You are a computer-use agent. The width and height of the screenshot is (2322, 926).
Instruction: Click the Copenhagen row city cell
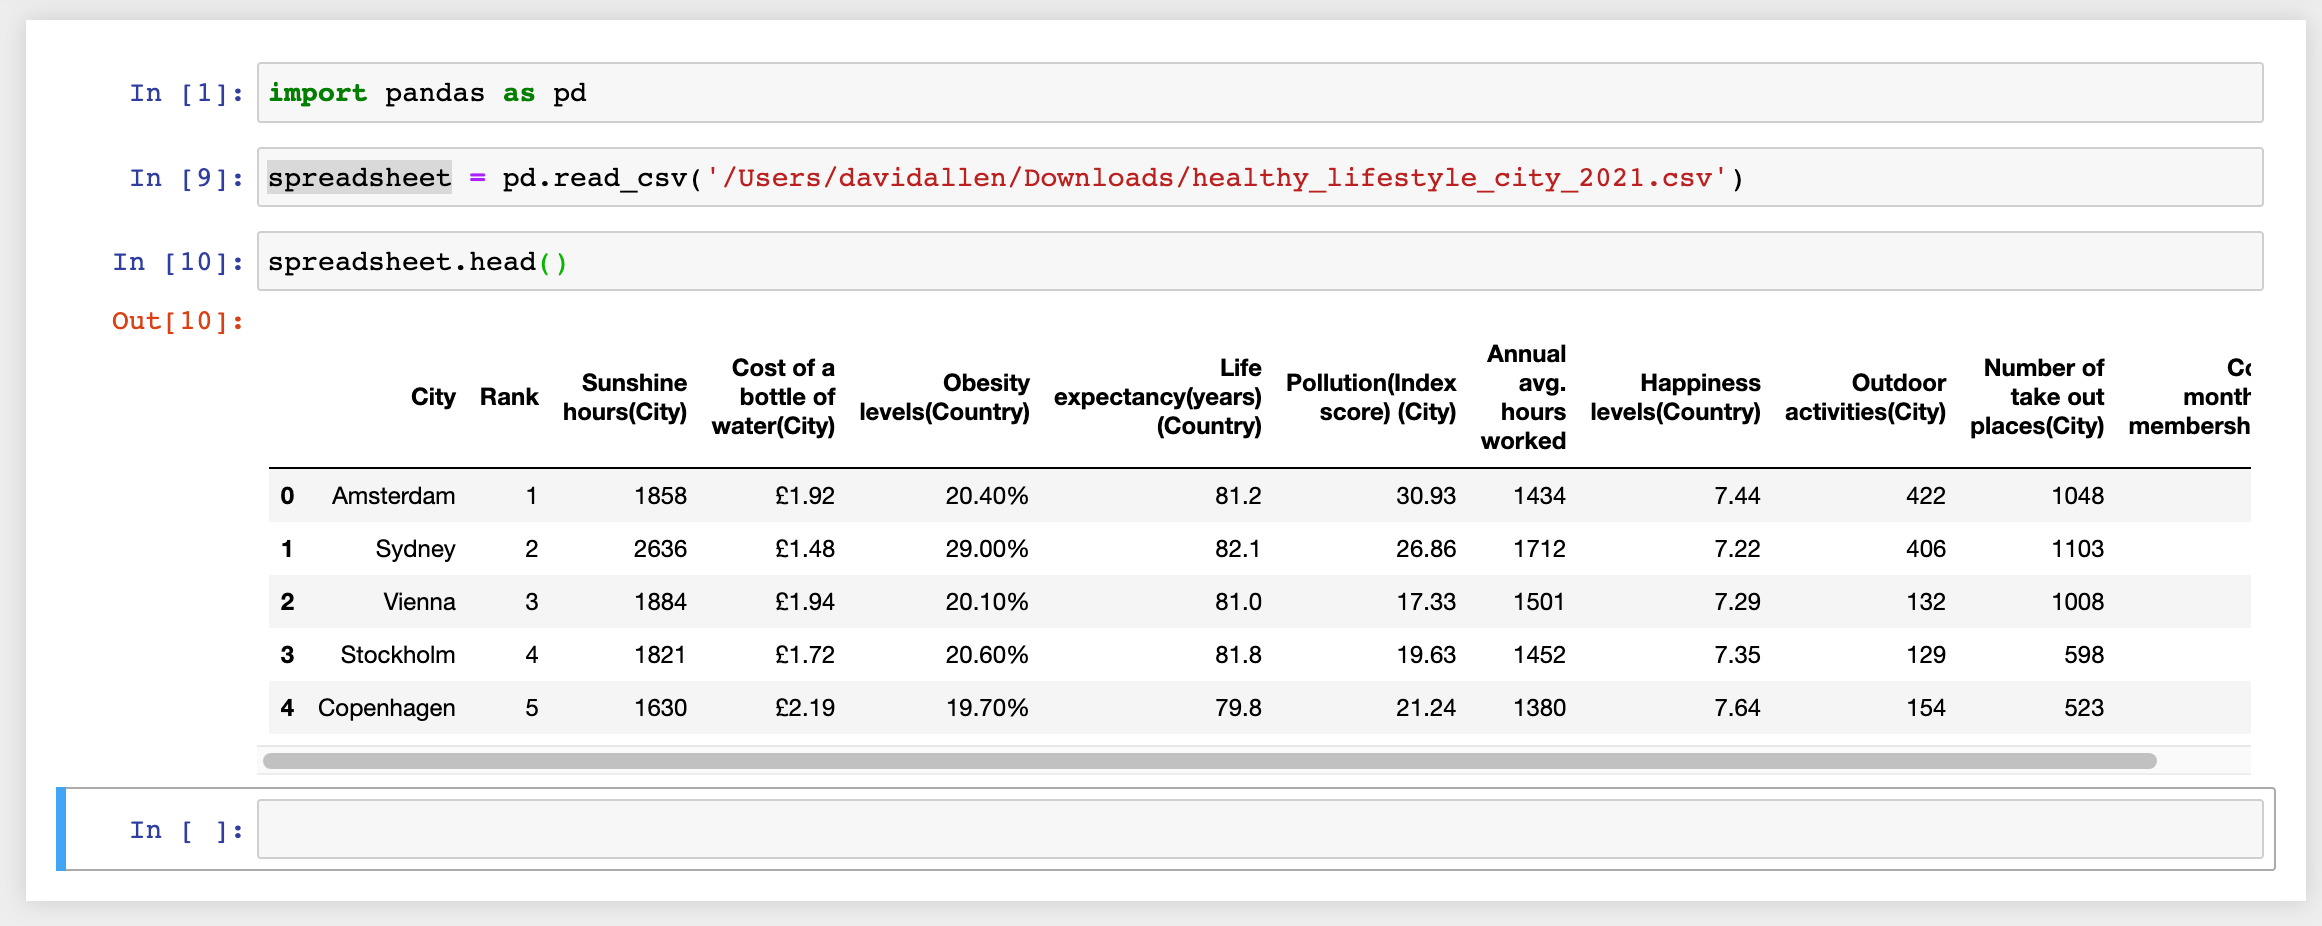[386, 708]
